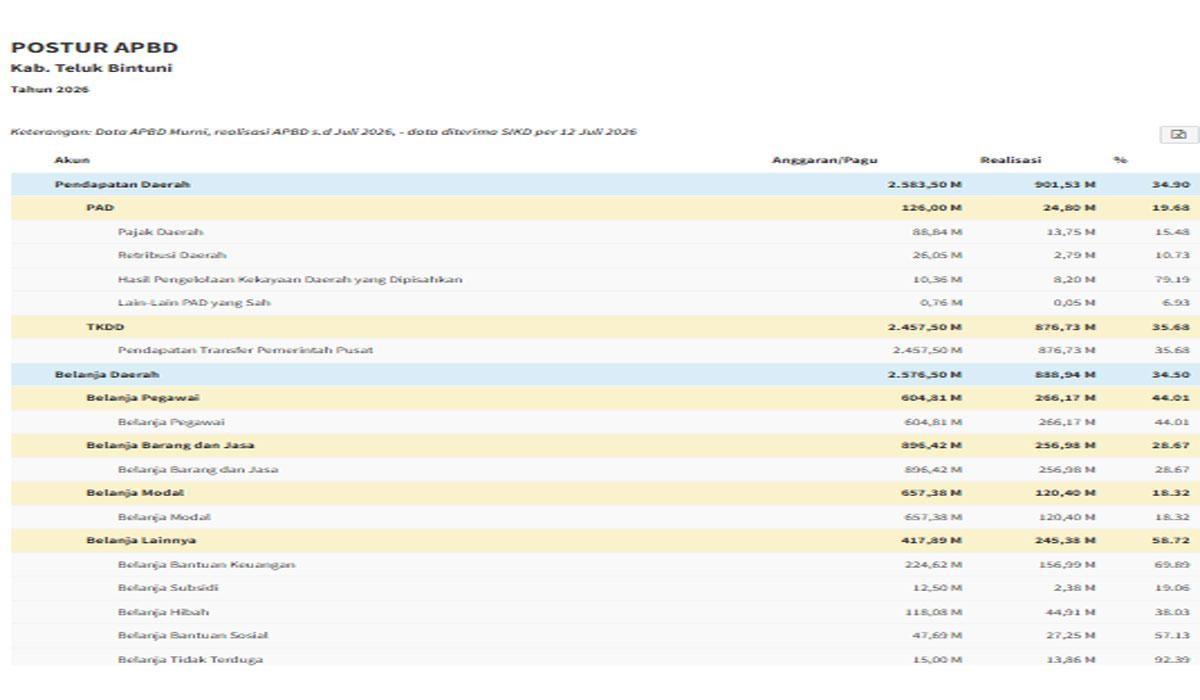
Task: Select the Belanja Modal group header
Action: pos(605,493)
